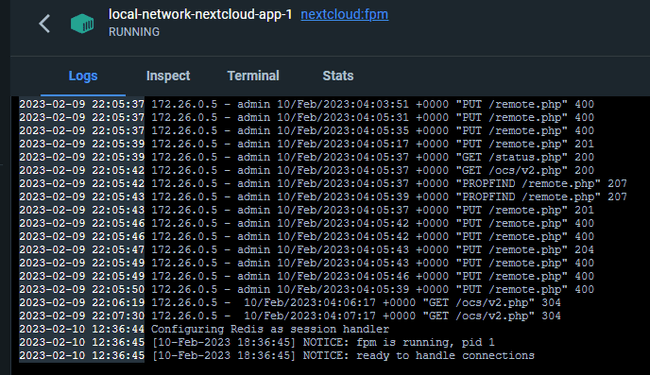The image size is (650, 375).
Task: Show the Stats tab
Action: (x=338, y=76)
